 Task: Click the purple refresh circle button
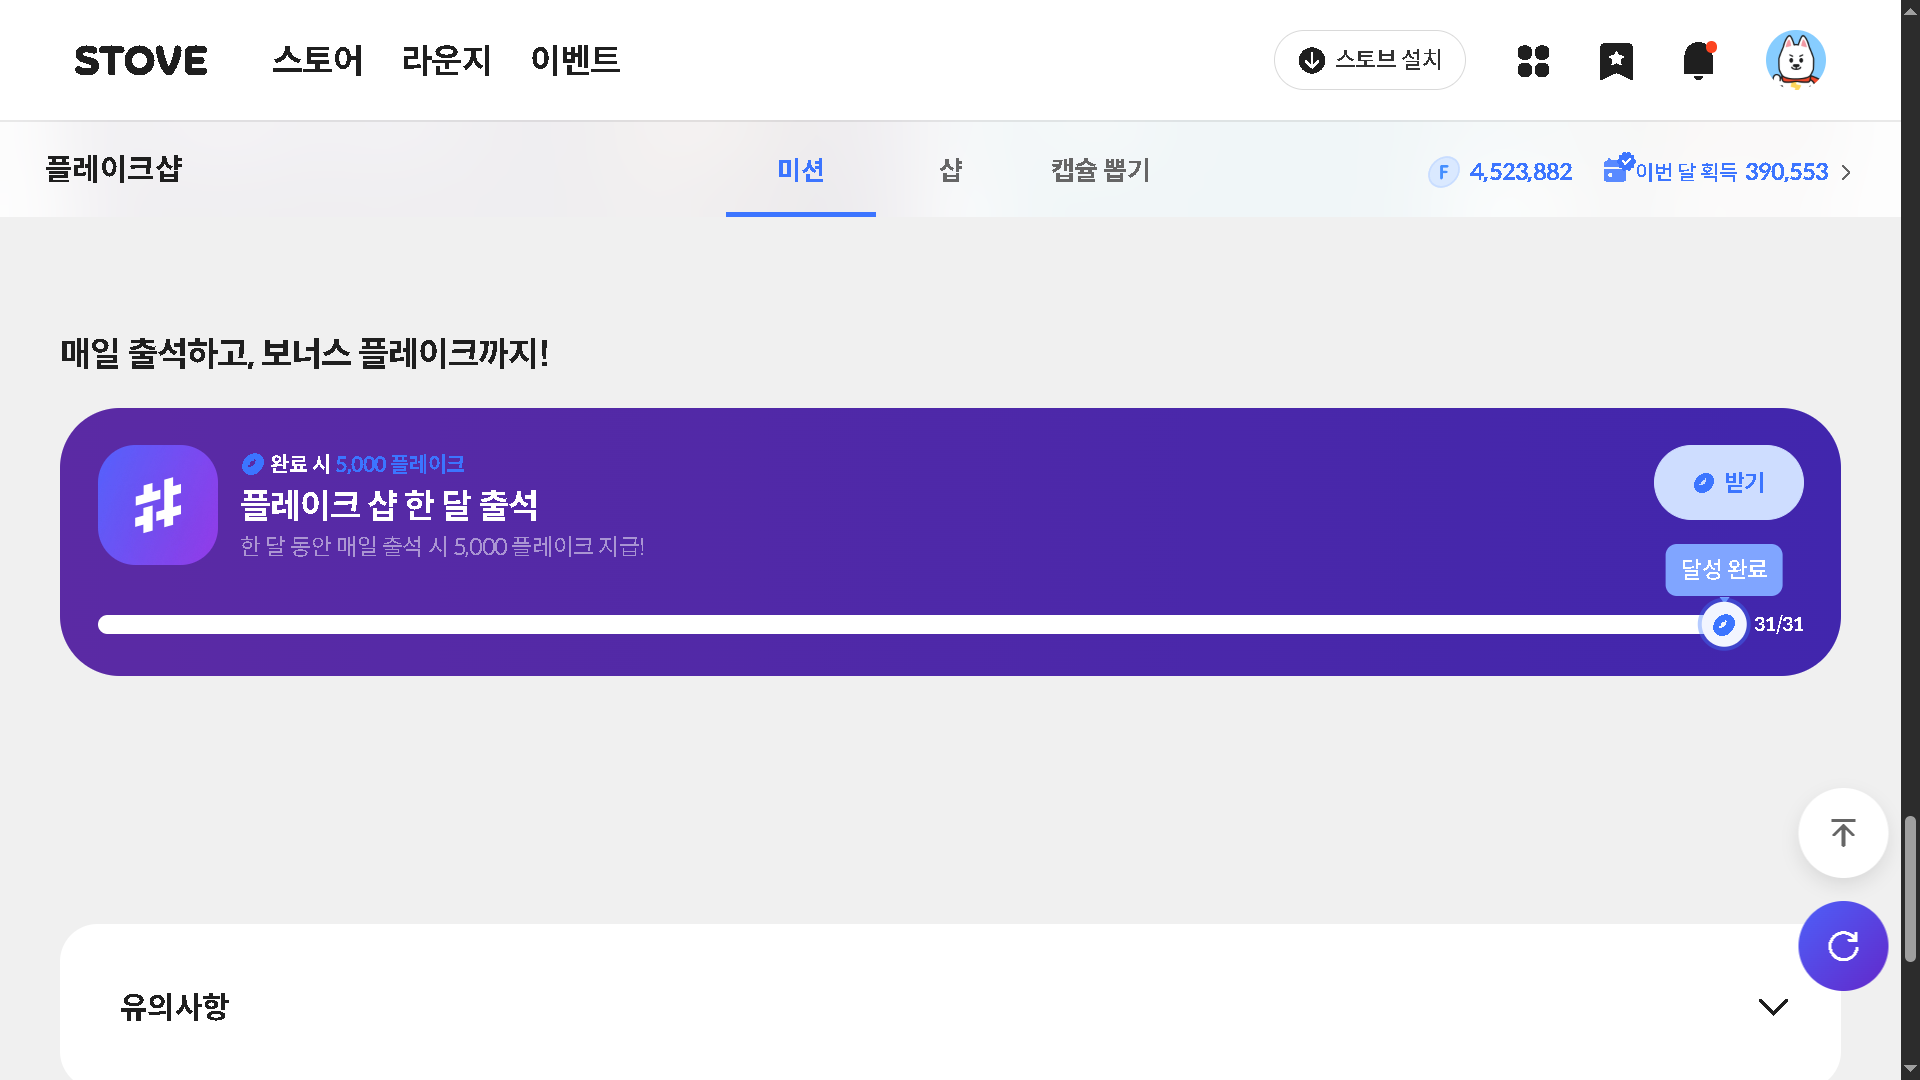pos(1842,946)
